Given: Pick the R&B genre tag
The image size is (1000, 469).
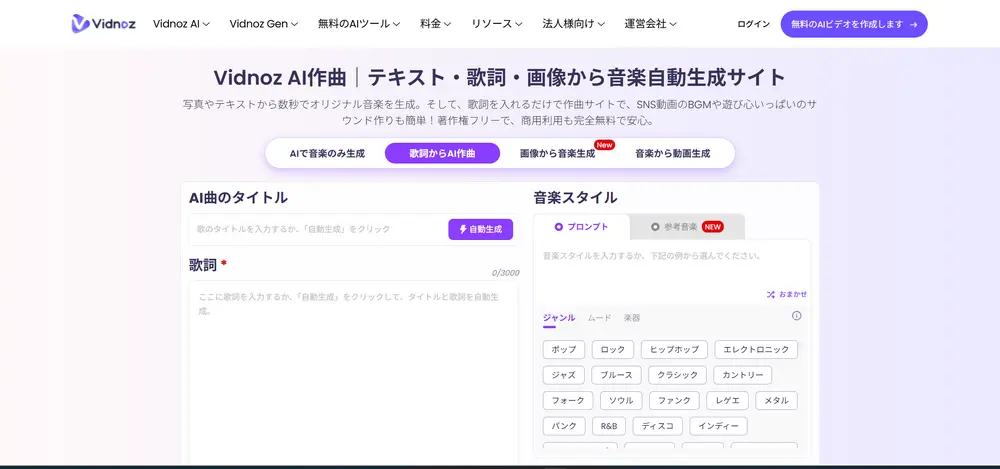Looking at the screenshot, I should click(609, 426).
